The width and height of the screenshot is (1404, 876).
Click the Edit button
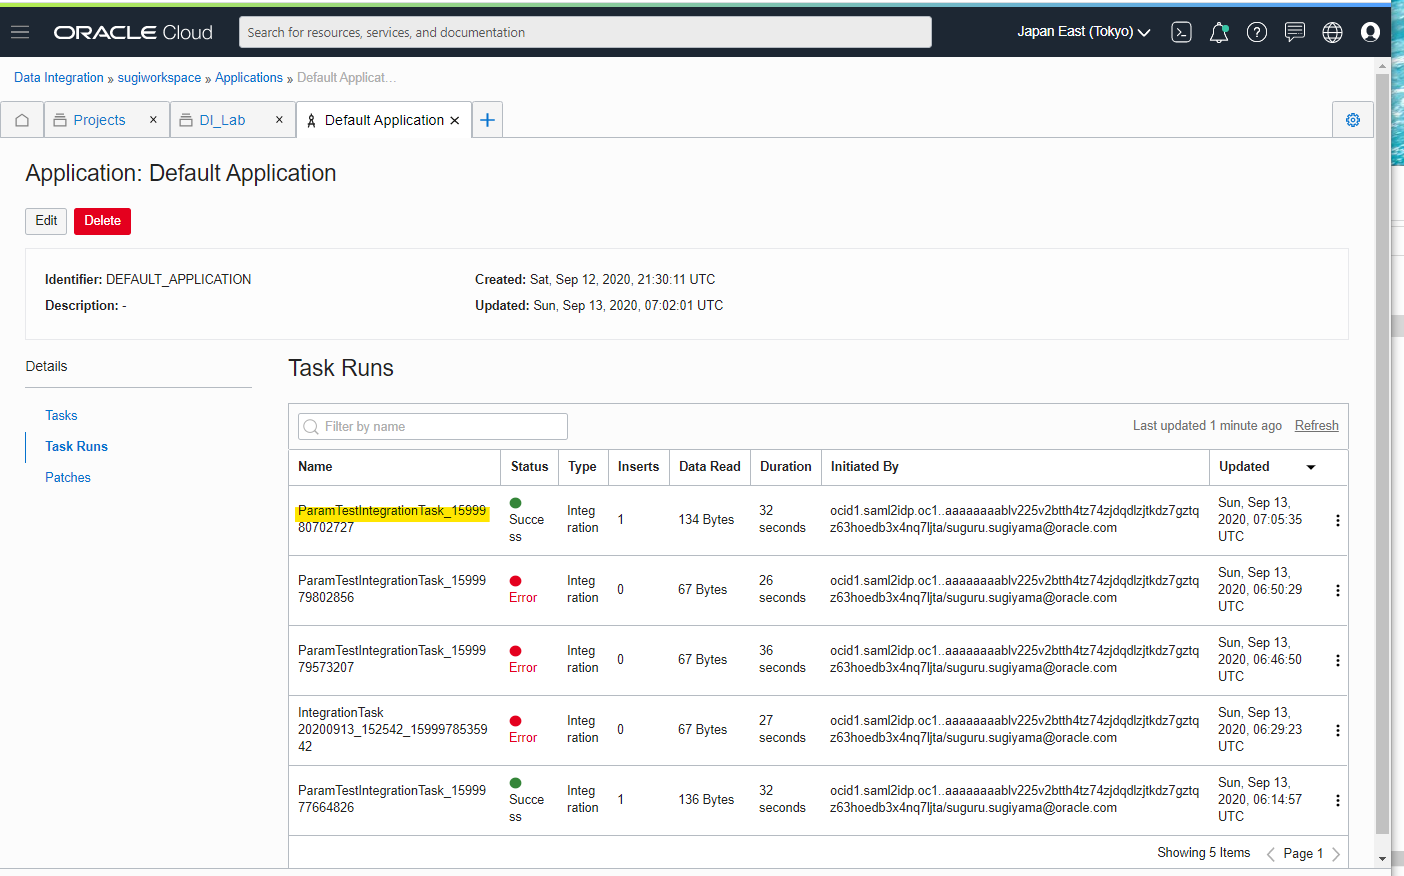(46, 221)
